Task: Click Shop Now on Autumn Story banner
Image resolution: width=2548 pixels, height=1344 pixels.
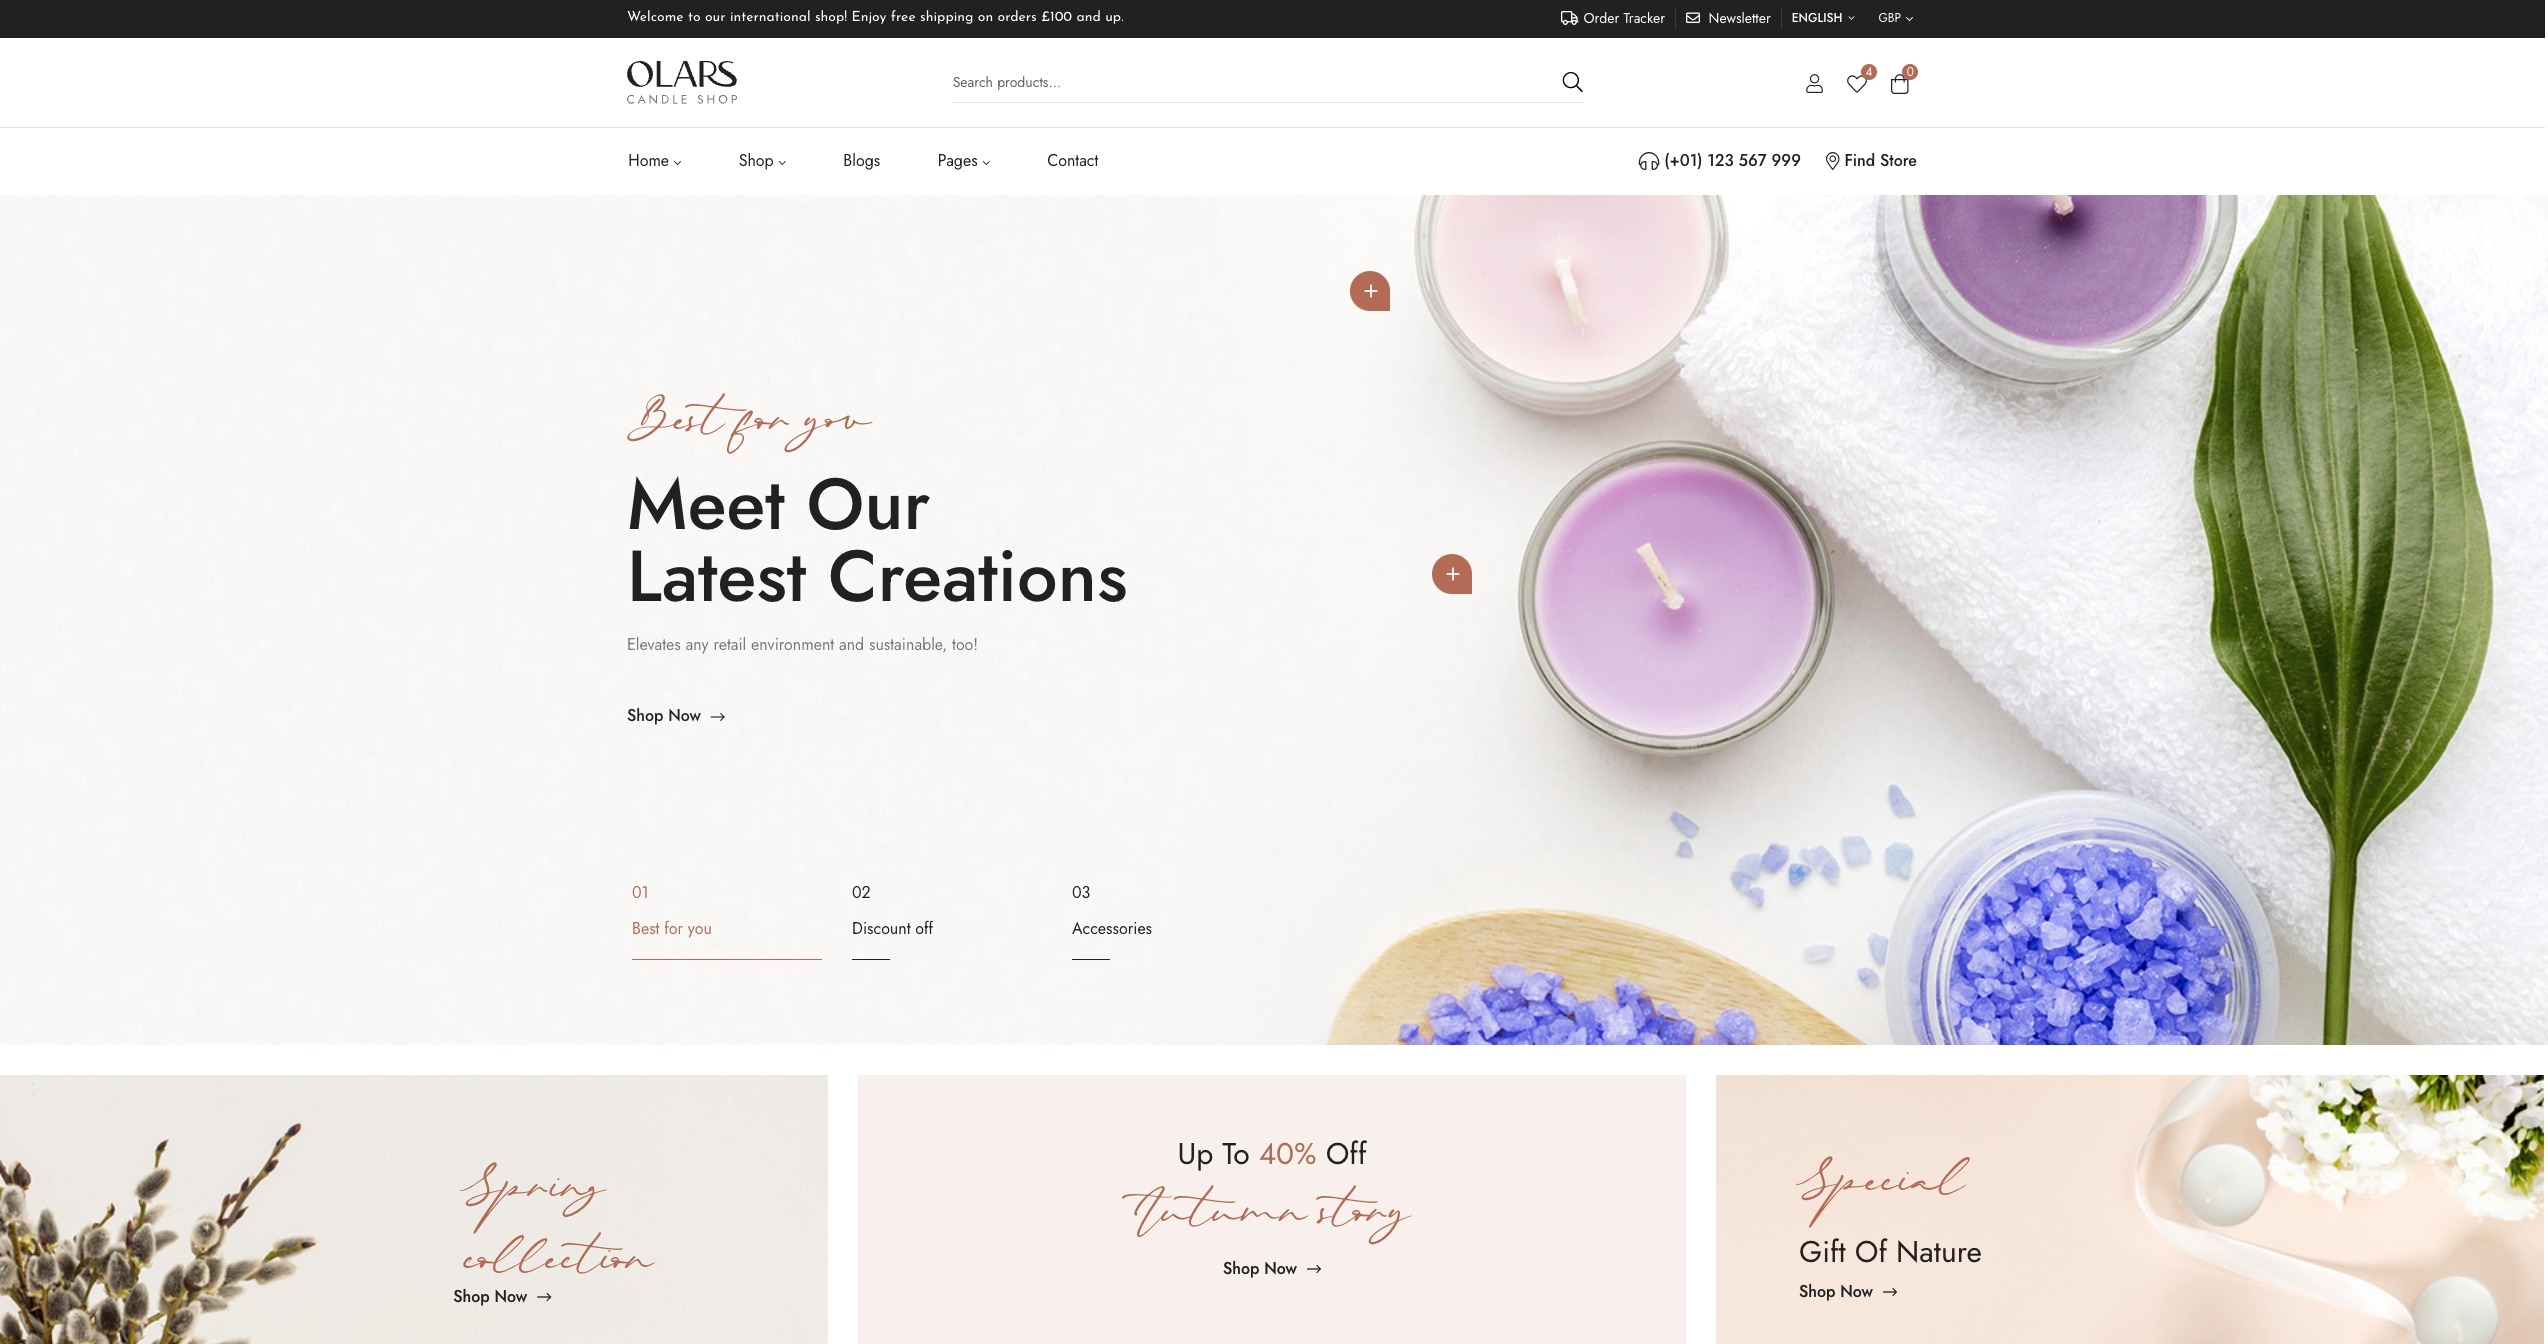Action: 1269,1267
